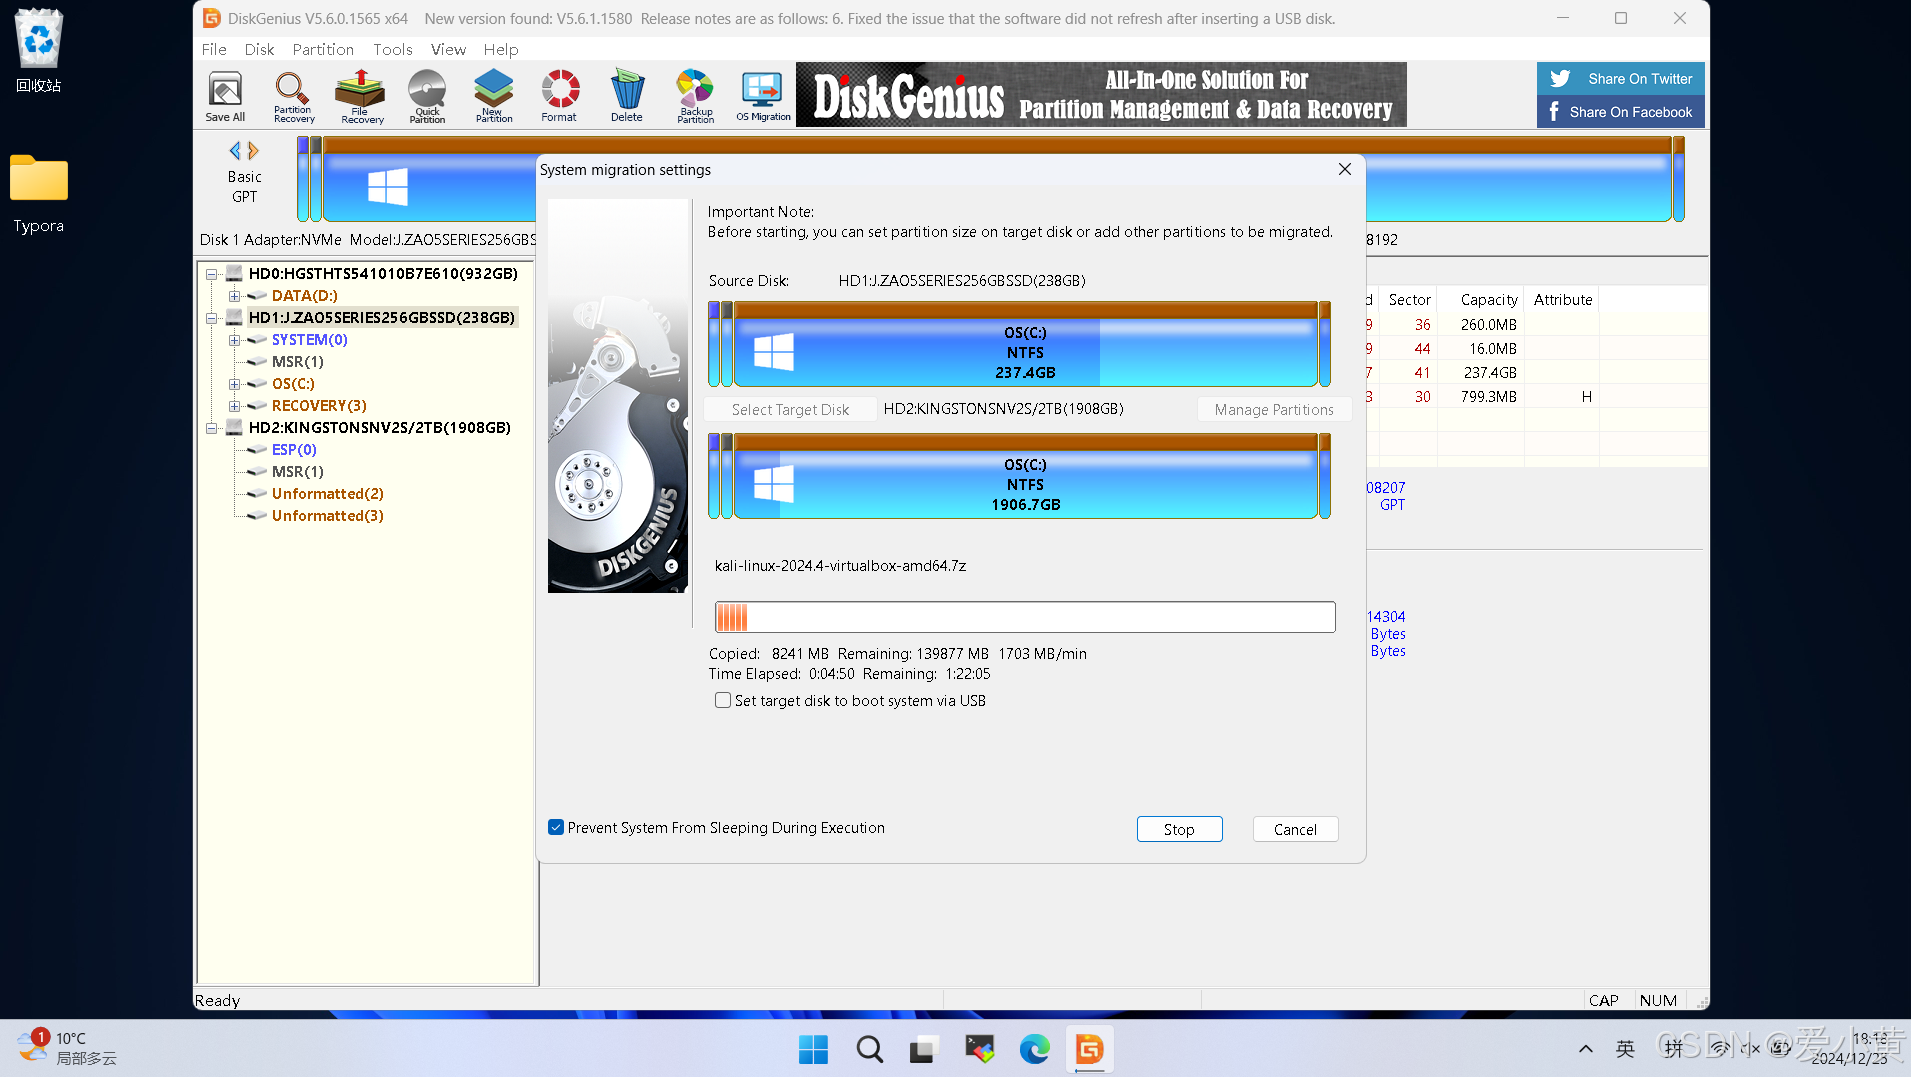1911x1077 pixels.
Task: Open Backup Partition tool
Action: (695, 96)
